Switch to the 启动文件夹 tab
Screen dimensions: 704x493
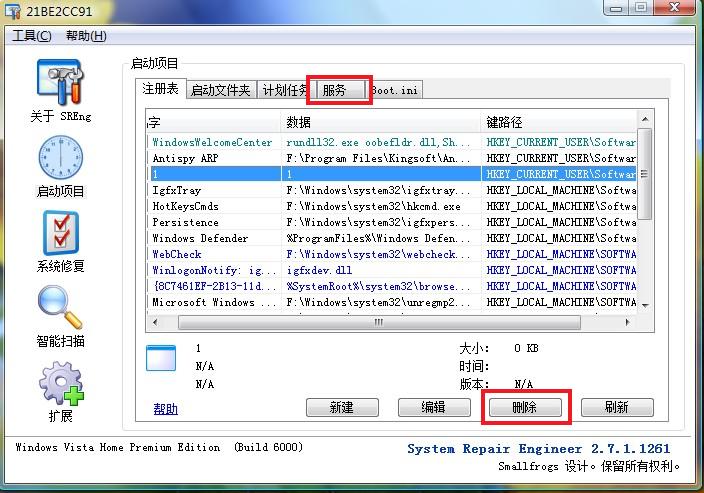point(221,90)
